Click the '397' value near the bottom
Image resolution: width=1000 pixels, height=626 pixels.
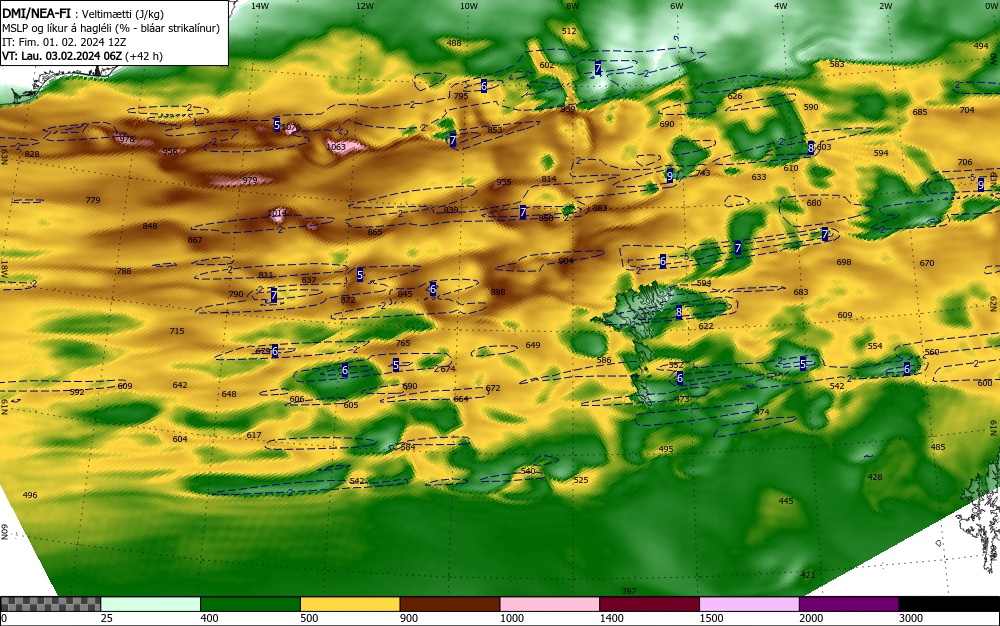[x=629, y=591]
